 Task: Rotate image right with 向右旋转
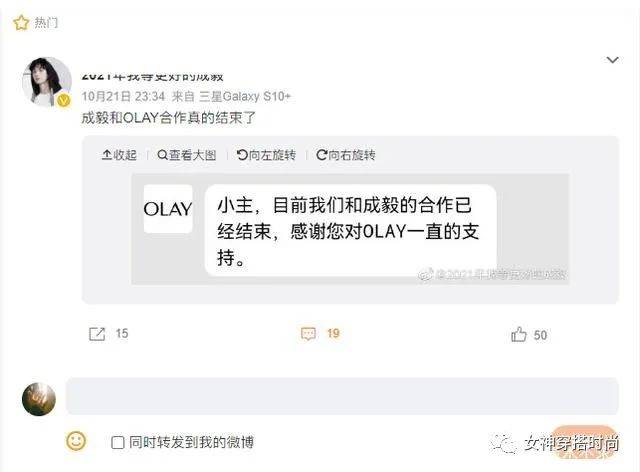click(346, 155)
